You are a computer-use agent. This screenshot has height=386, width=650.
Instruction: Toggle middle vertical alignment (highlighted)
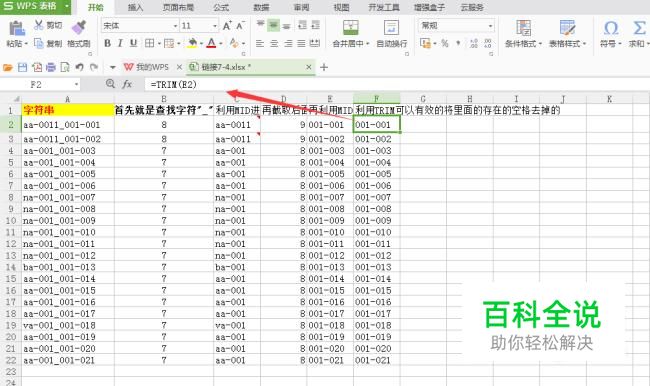273,25
